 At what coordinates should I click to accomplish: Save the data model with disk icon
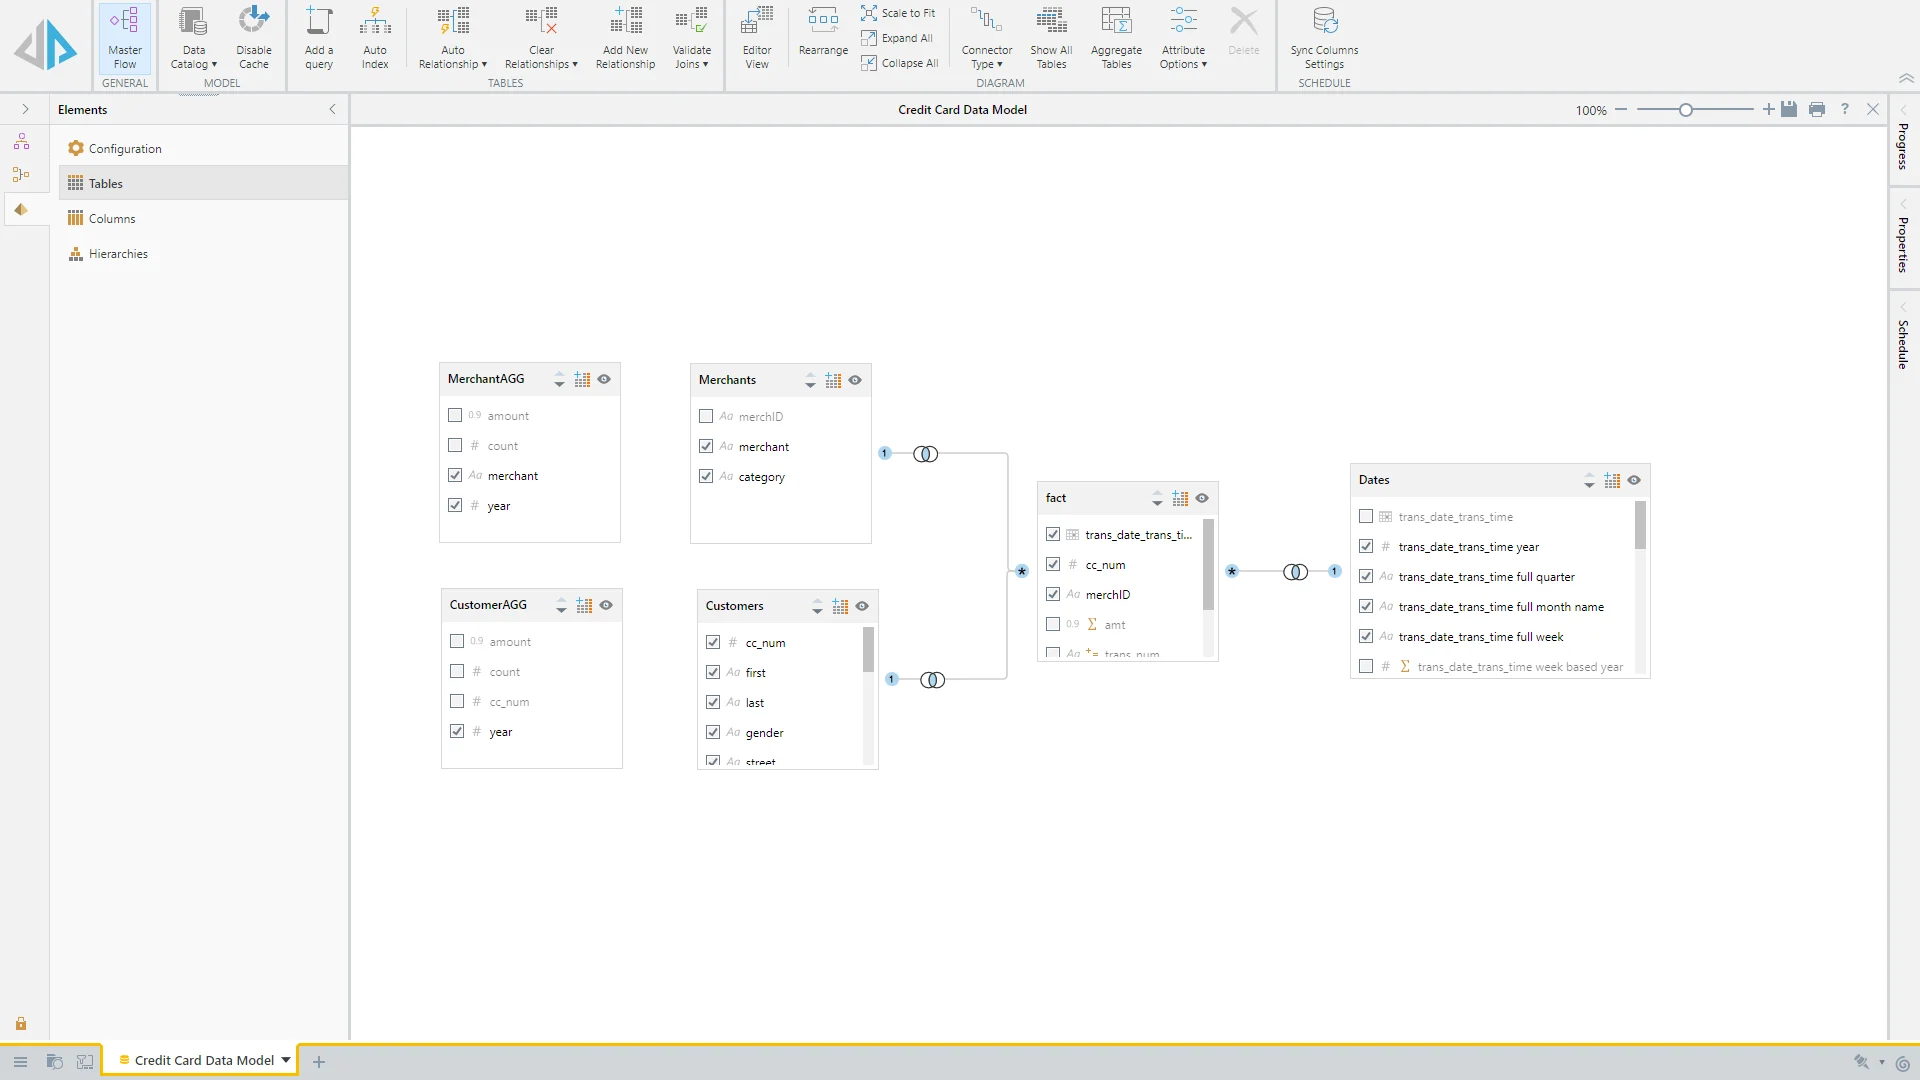pos(1789,110)
